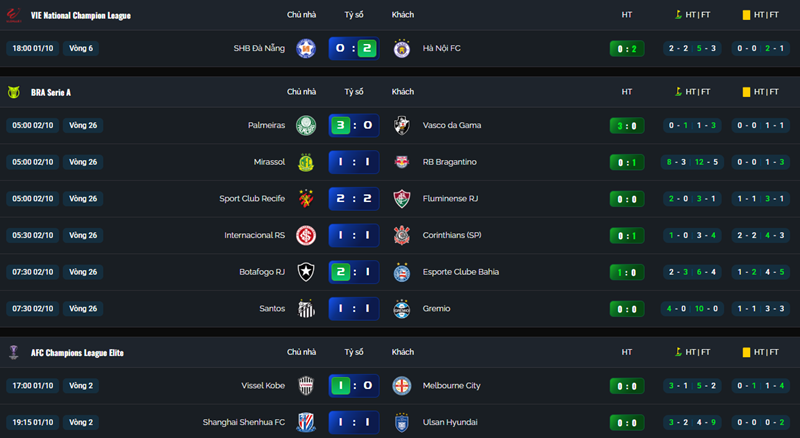Click the Vasco da Gama club crest
The height and width of the screenshot is (438, 800).
[401, 125]
